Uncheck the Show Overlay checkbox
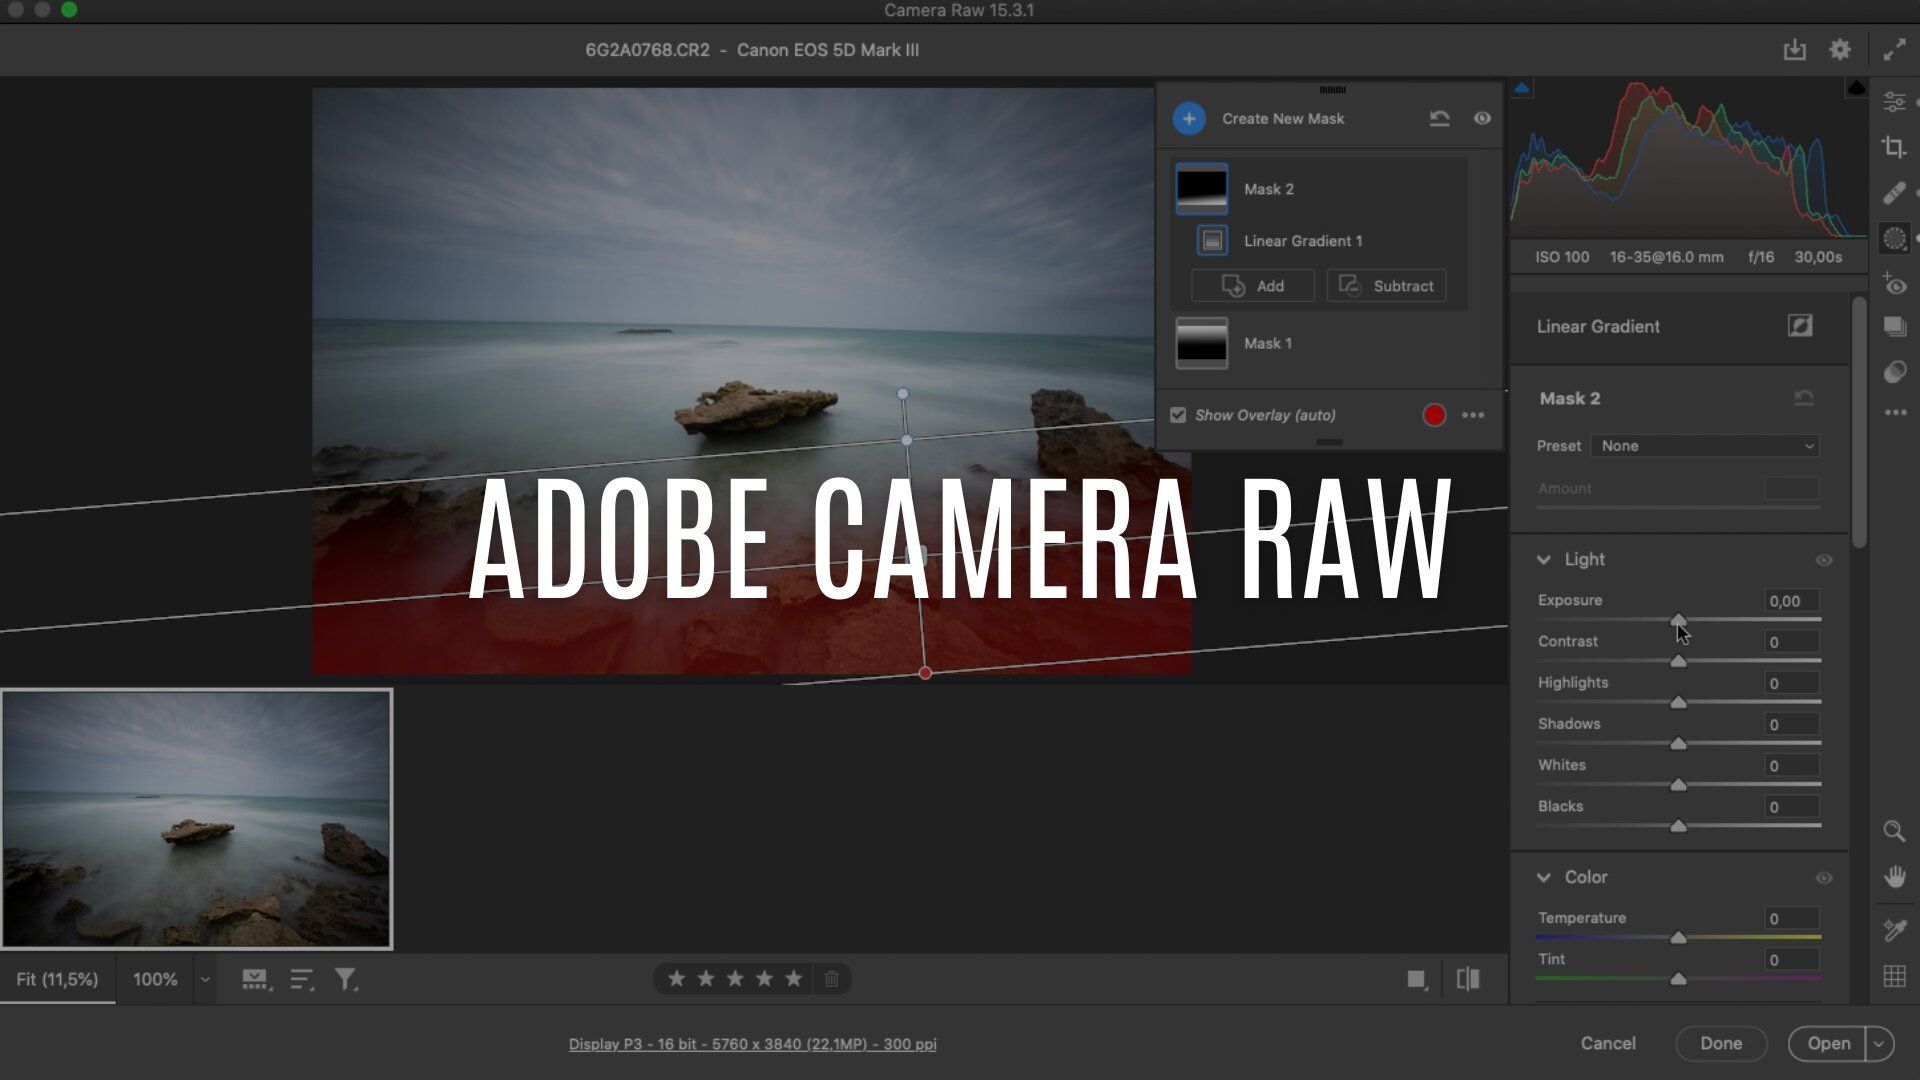Image resolution: width=1920 pixels, height=1080 pixels. [1178, 415]
